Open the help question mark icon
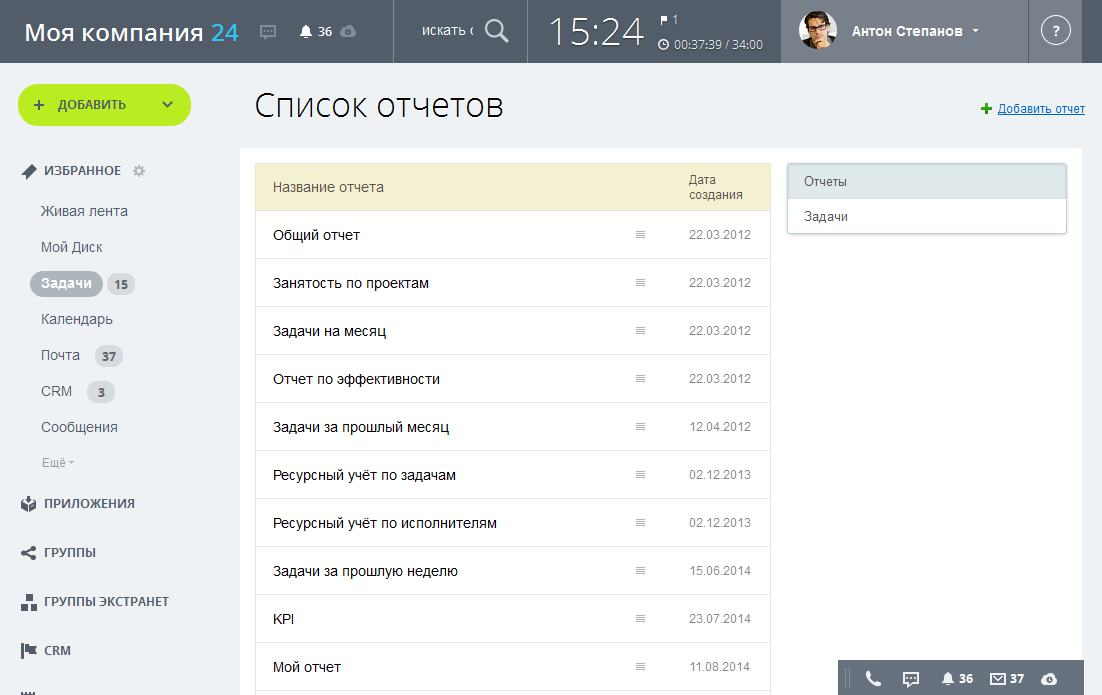Screen dimensions: 1102x695 [x=1056, y=31]
